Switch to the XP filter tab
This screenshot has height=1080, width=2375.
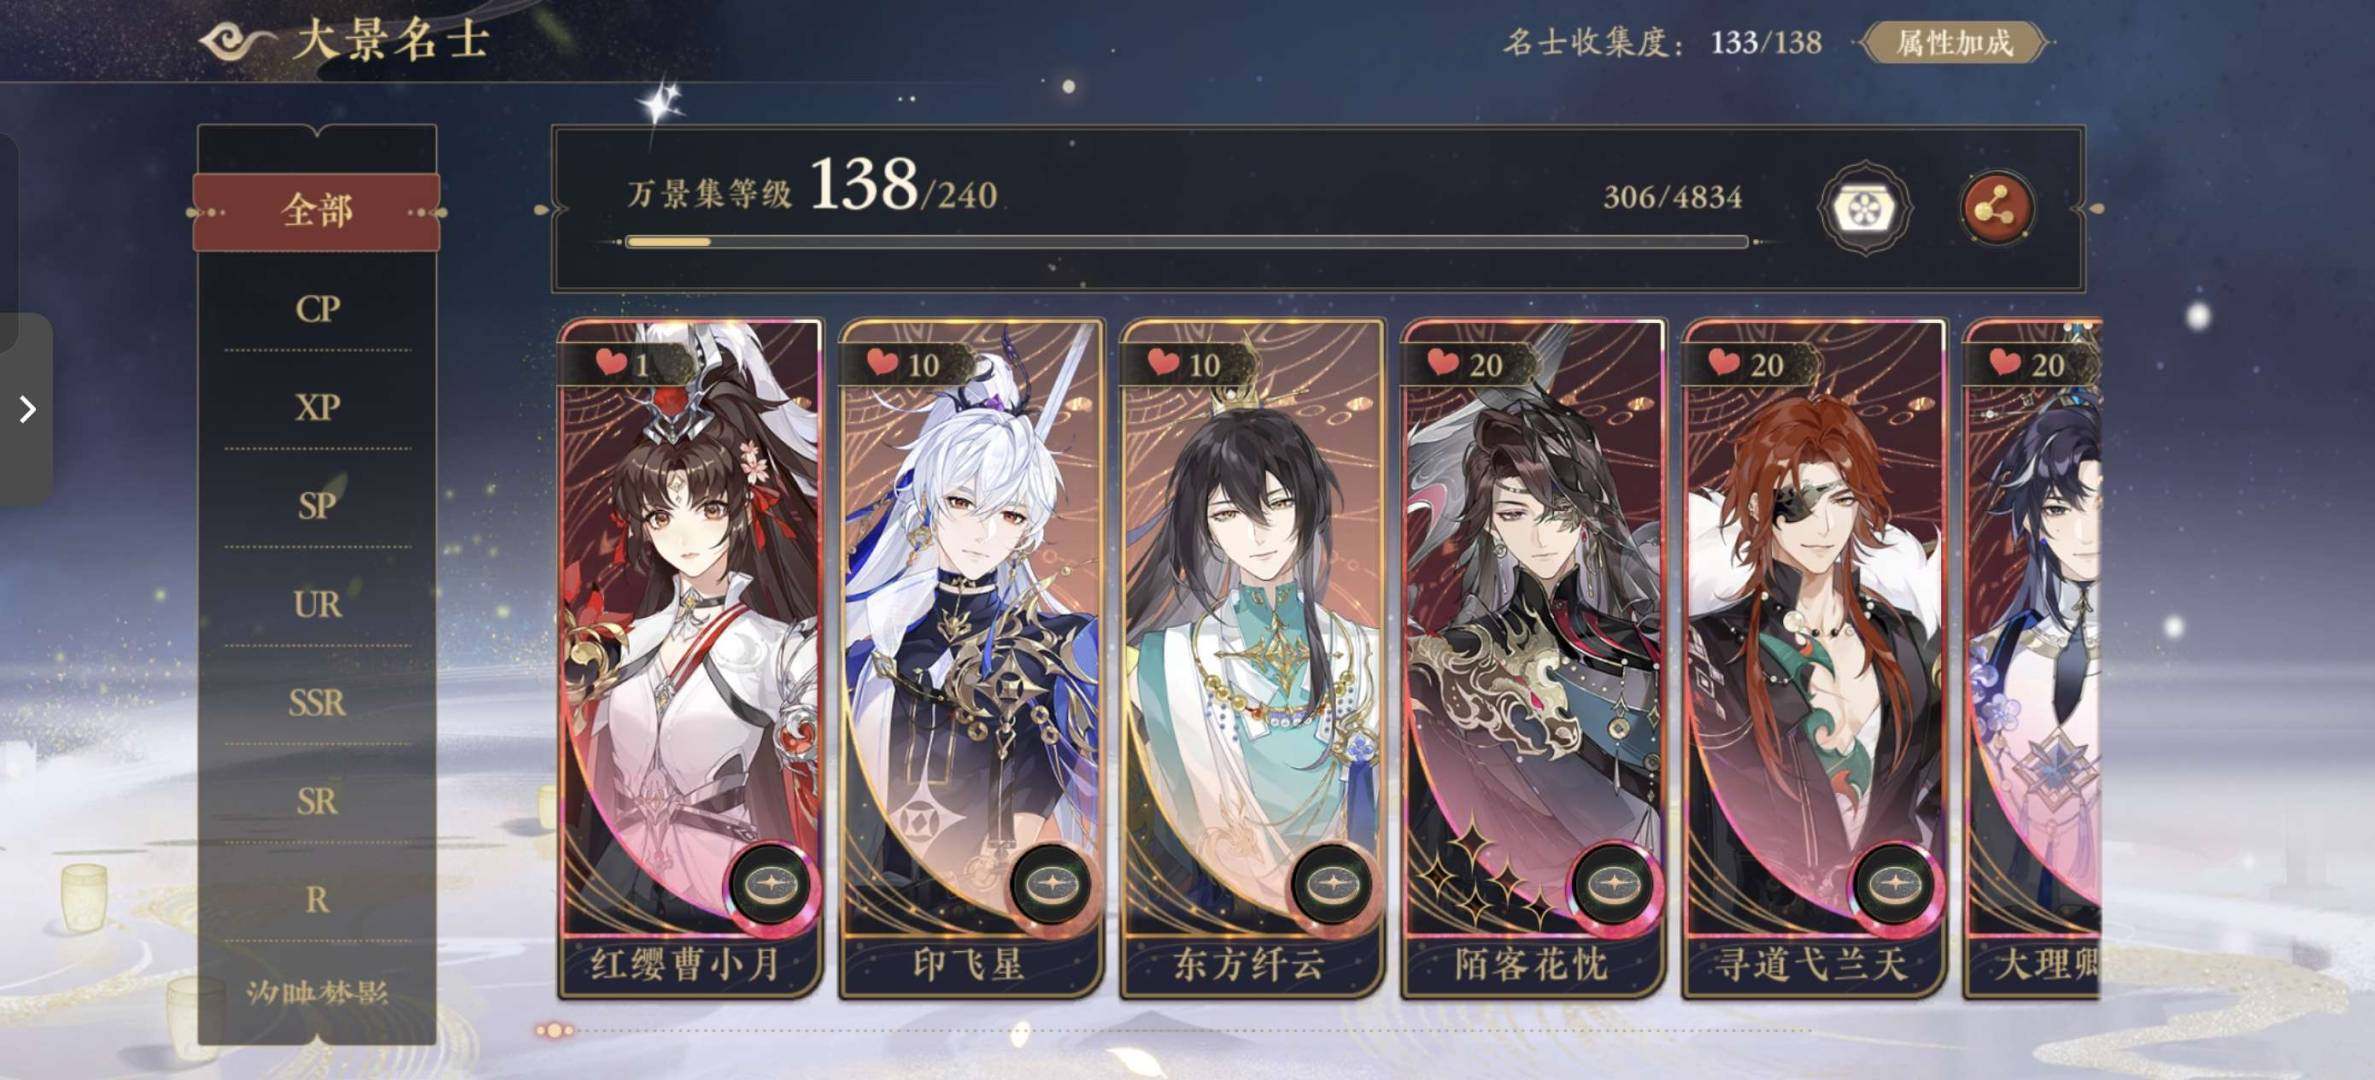[317, 407]
